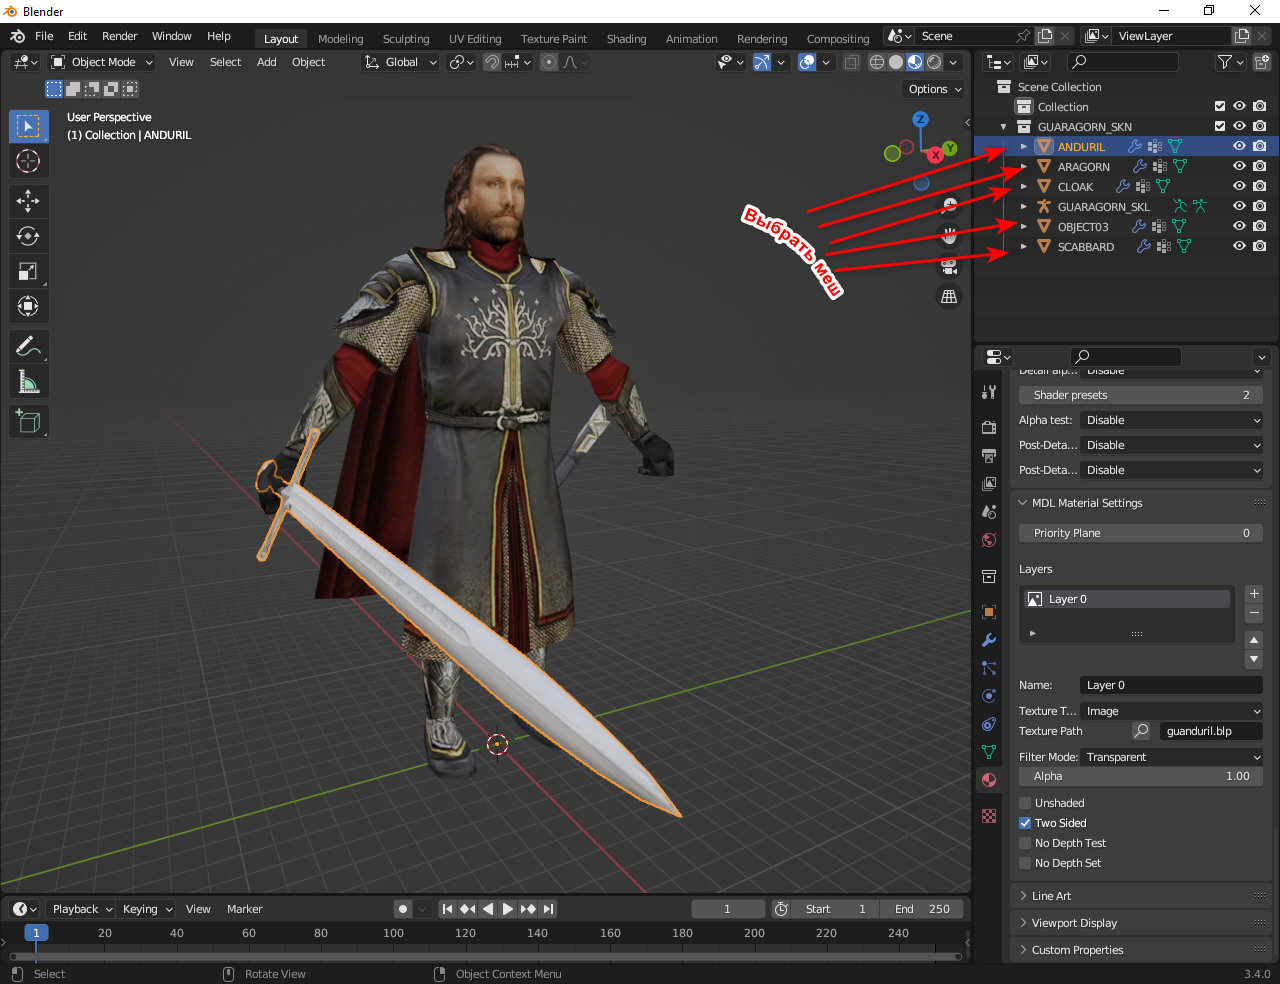Open the Render properties tab
This screenshot has height=984, width=1280.
(x=989, y=428)
